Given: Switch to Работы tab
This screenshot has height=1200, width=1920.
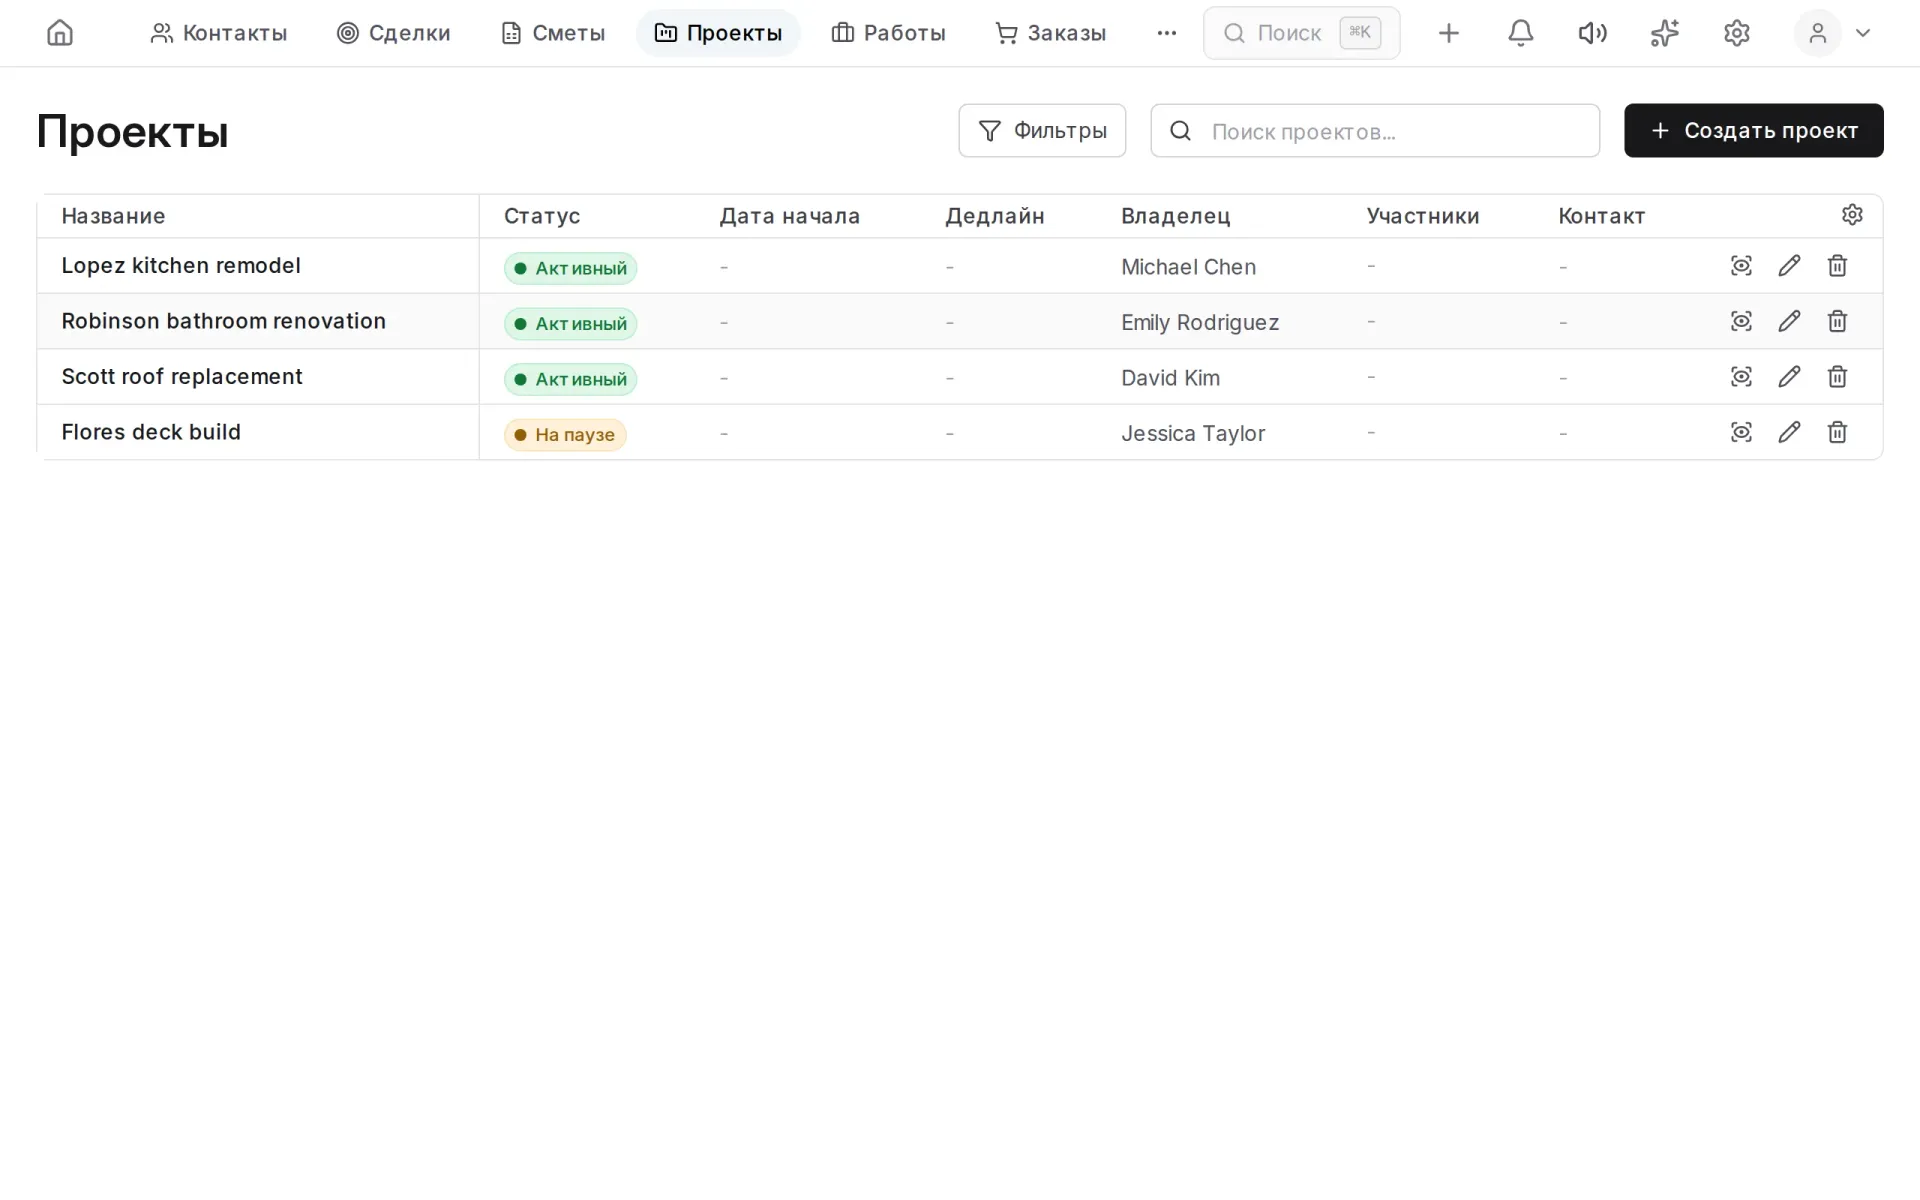Looking at the screenshot, I should tap(888, 33).
